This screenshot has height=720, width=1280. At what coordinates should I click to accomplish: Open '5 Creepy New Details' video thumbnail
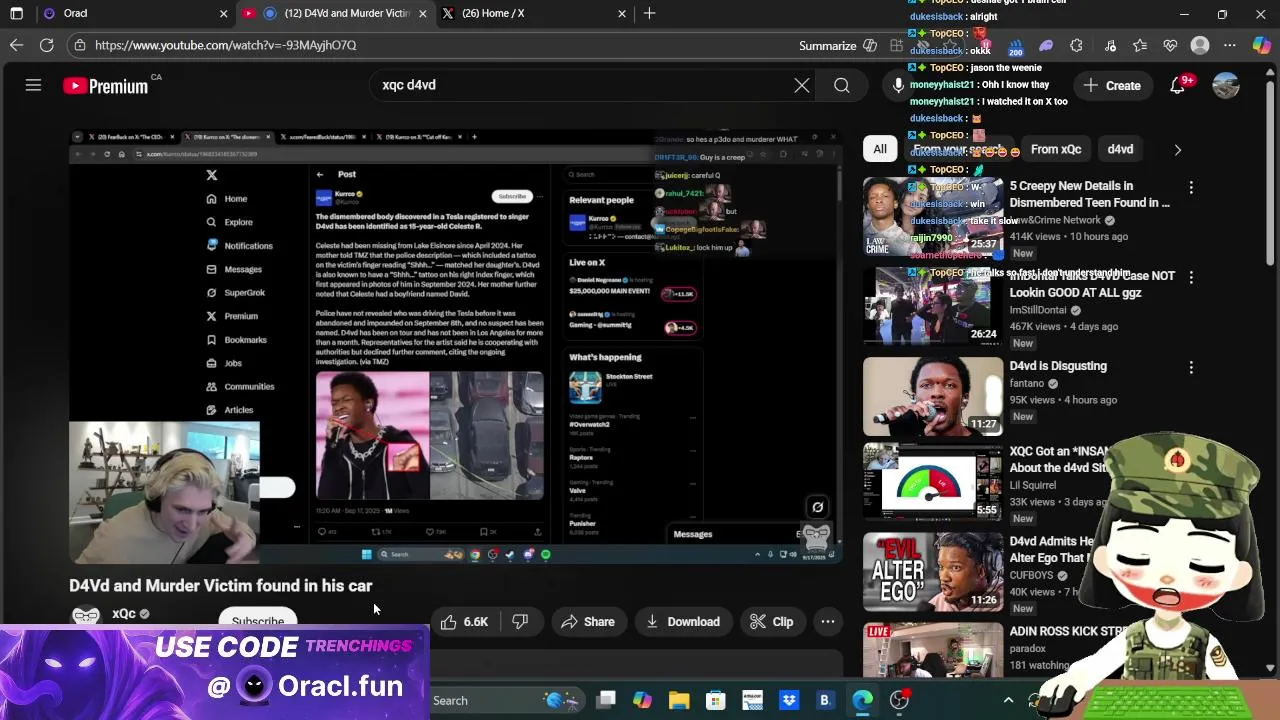tap(933, 216)
